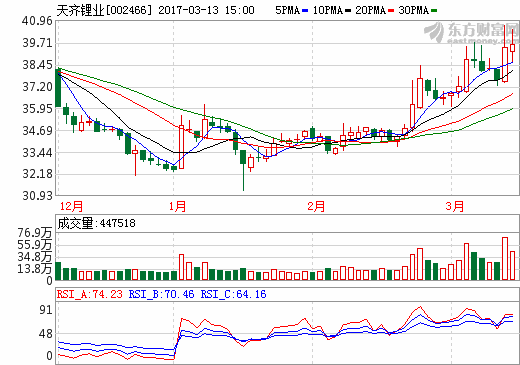Click the 34.8万 volume axis label

(35, 257)
